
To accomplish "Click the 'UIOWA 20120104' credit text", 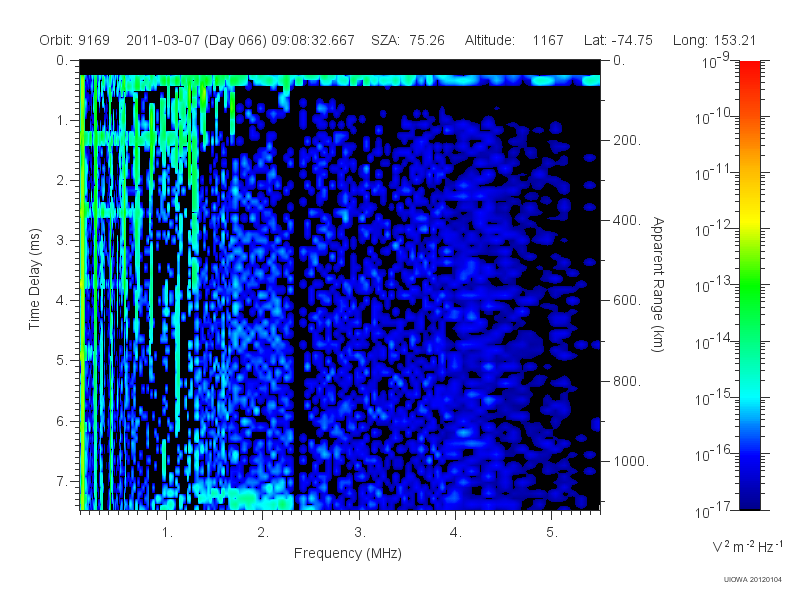I will coord(753,579).
